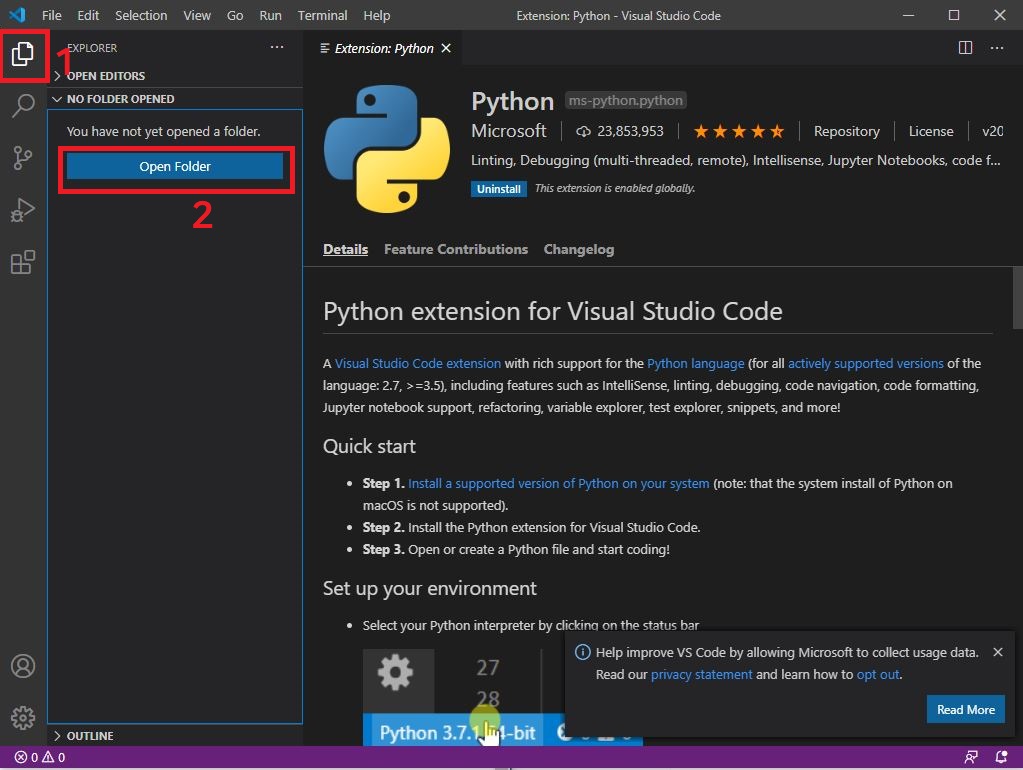The width and height of the screenshot is (1023, 770).
Task: Open the Selection menu
Action: (141, 15)
